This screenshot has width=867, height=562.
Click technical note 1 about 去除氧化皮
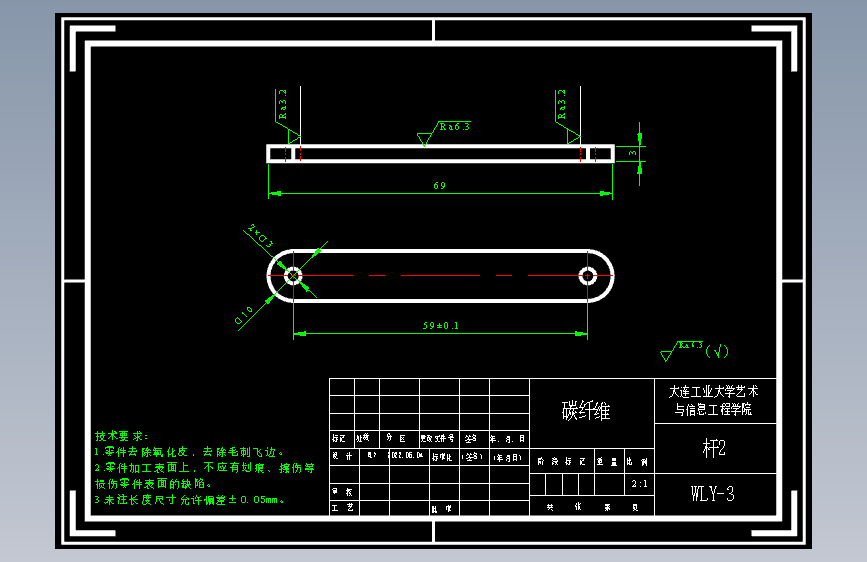click(189, 452)
